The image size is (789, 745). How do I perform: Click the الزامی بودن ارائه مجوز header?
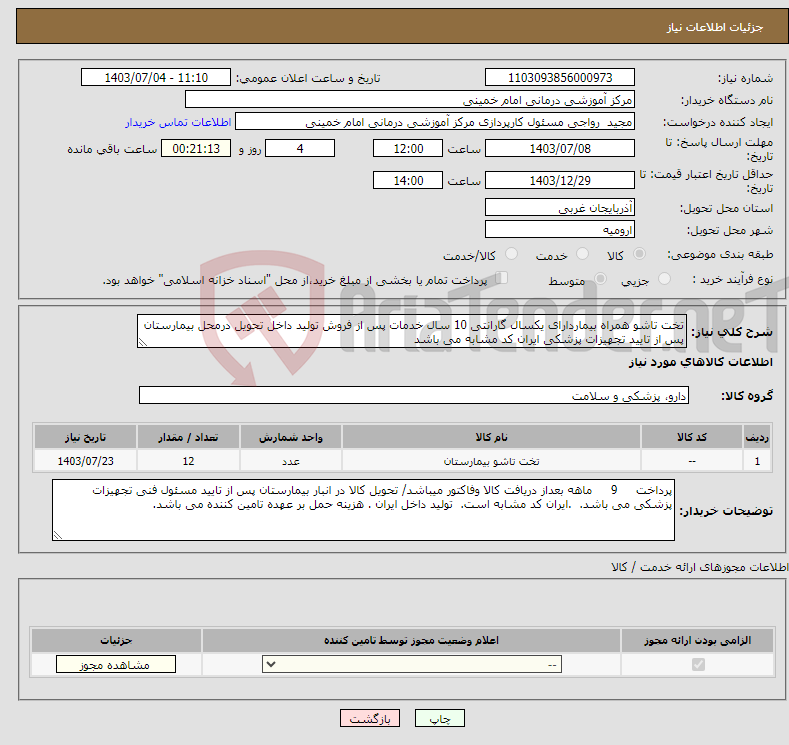click(x=697, y=640)
